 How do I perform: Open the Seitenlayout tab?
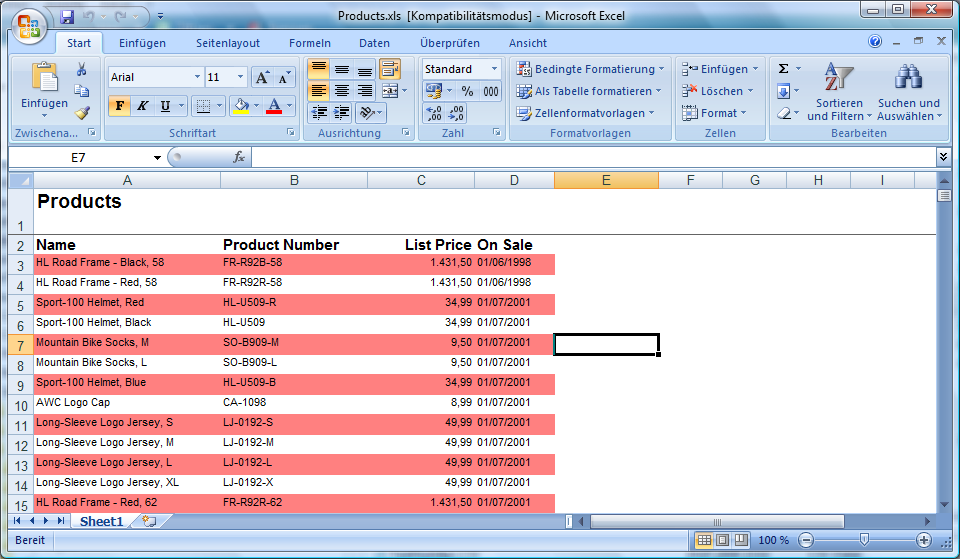(x=228, y=43)
